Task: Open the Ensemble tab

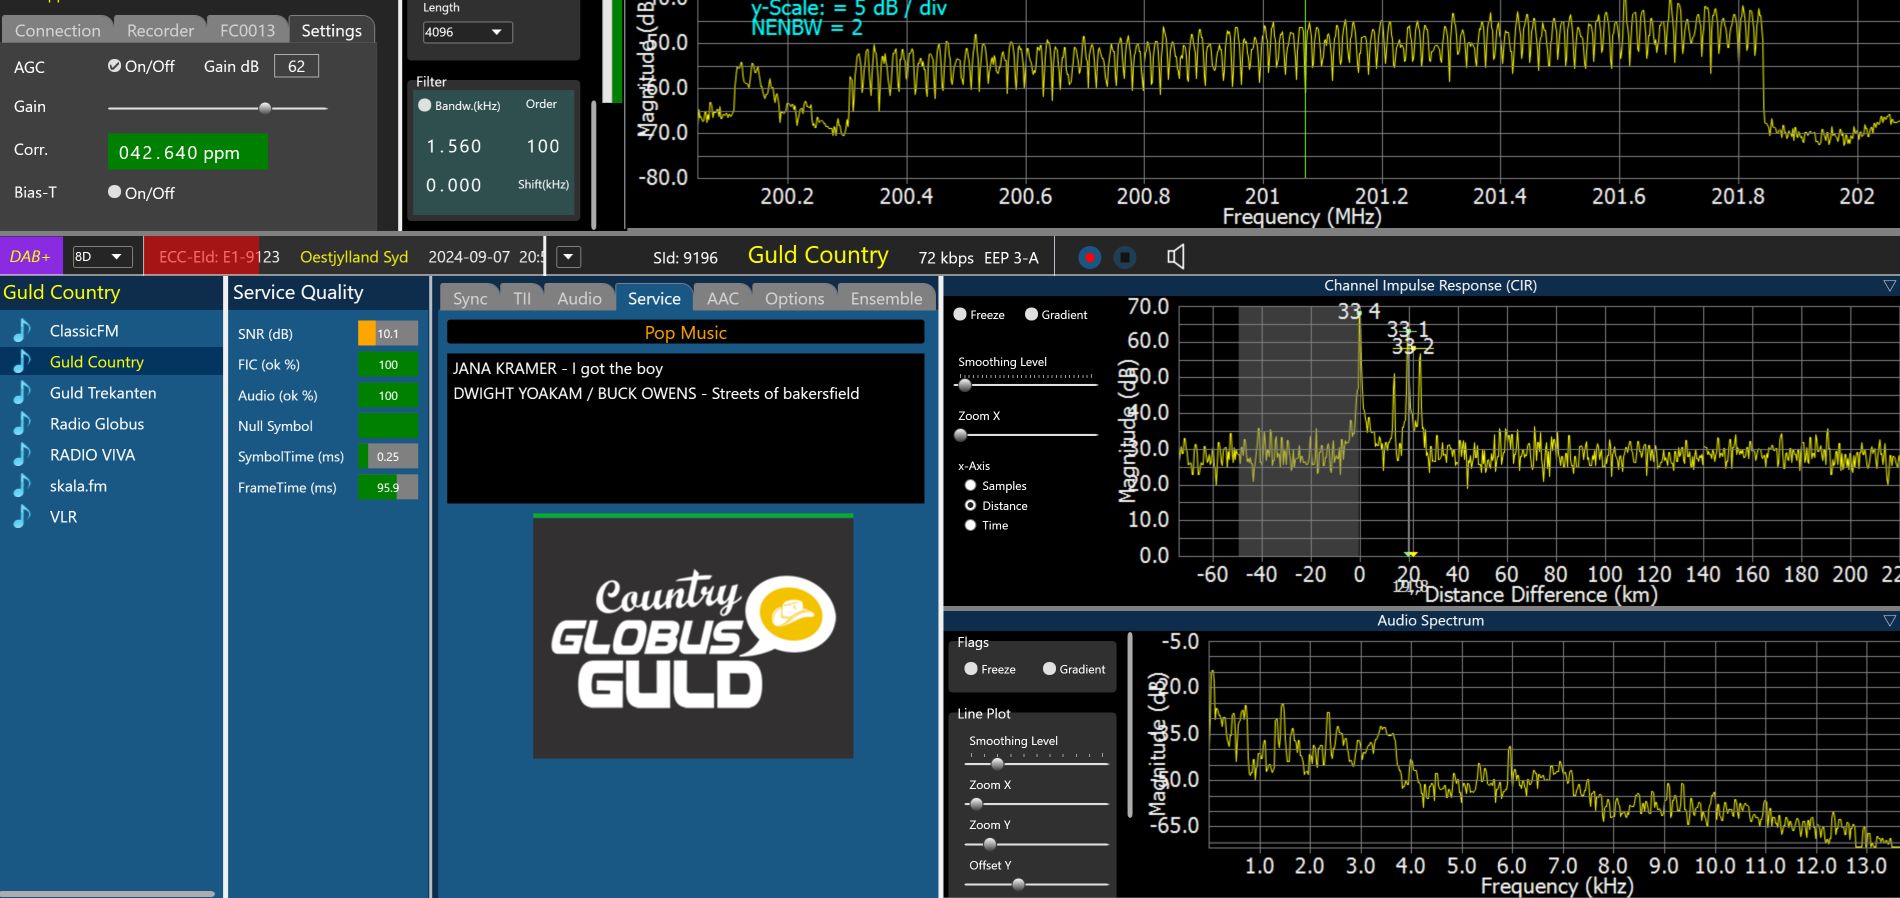Action: click(886, 298)
